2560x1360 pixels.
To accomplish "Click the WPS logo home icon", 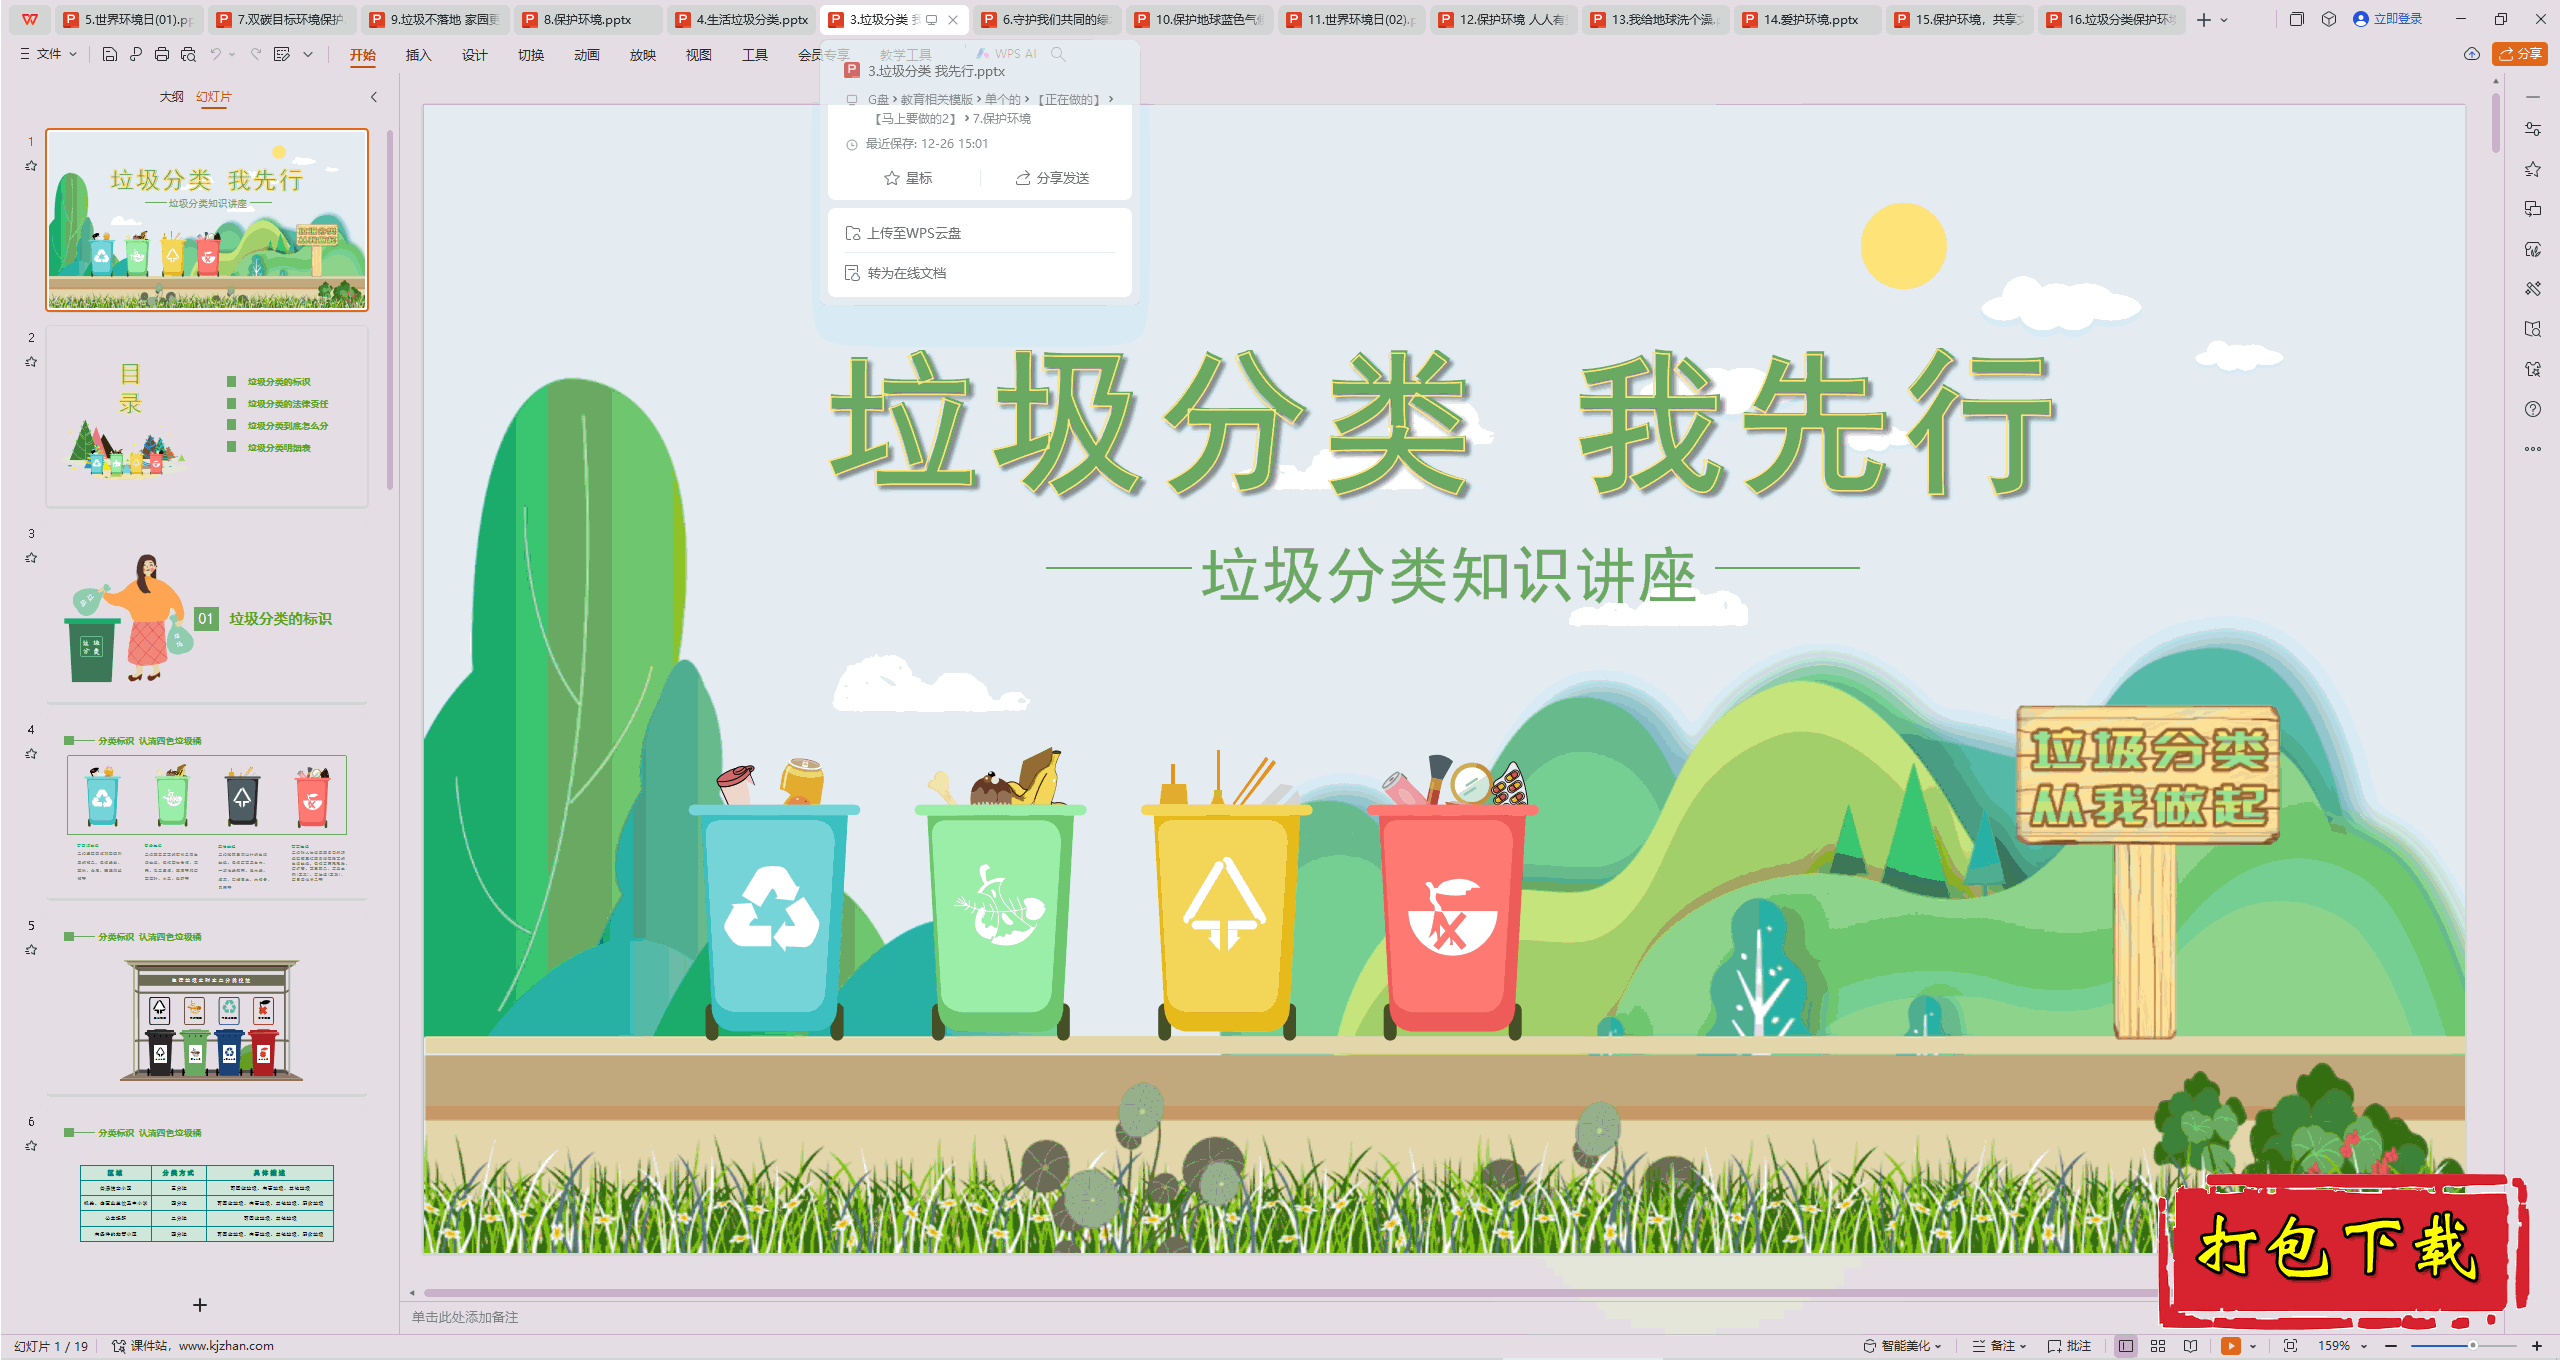I will point(30,19).
